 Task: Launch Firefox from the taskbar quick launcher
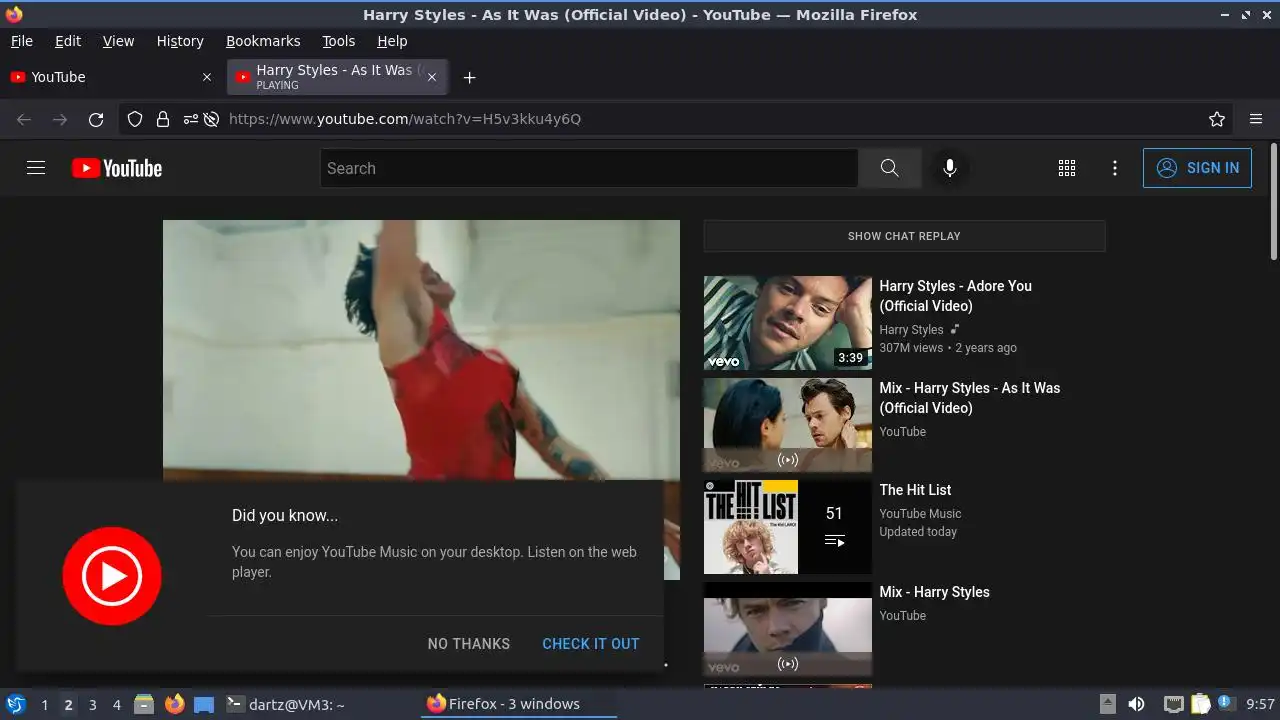pos(174,704)
